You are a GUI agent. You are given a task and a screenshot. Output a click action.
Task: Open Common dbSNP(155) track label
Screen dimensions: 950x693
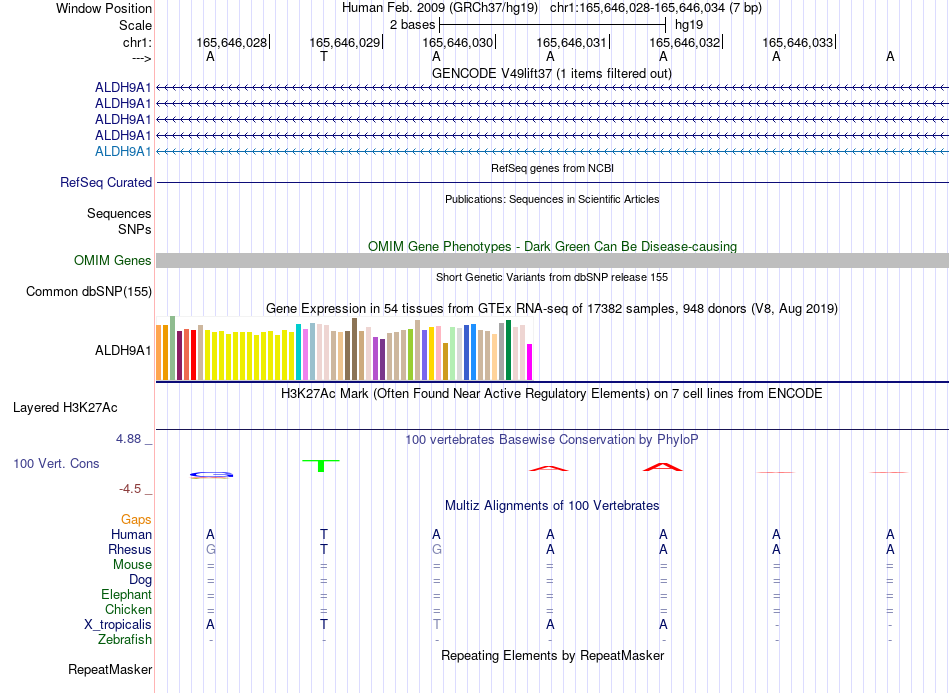[x=89, y=291]
